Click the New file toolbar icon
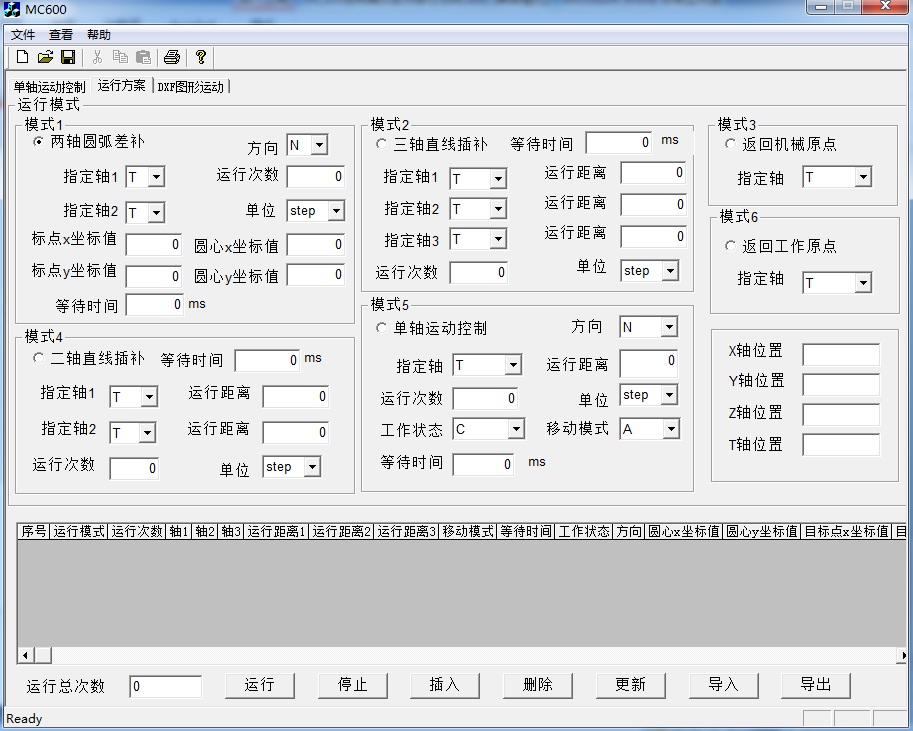This screenshot has height=731, width=913. (22, 58)
